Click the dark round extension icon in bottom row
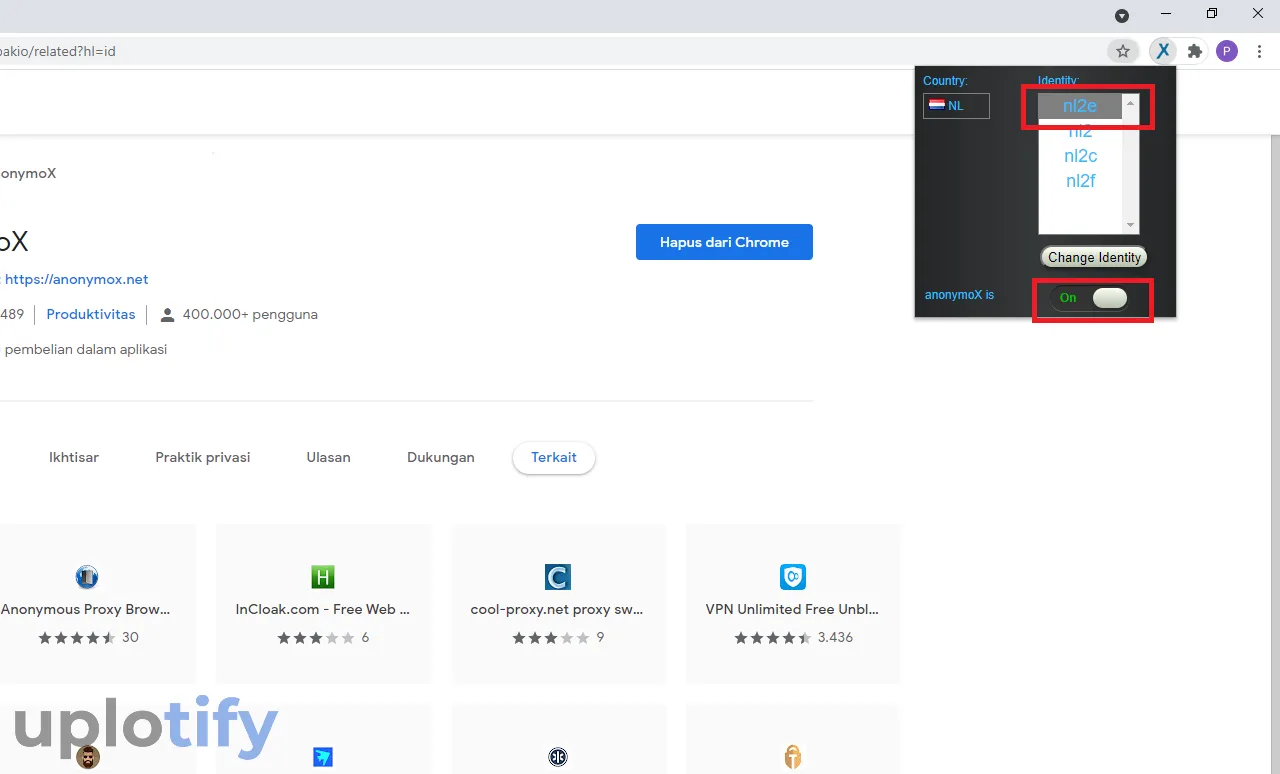Screen dimensions: 1280x774 pyautogui.click(x=557, y=757)
